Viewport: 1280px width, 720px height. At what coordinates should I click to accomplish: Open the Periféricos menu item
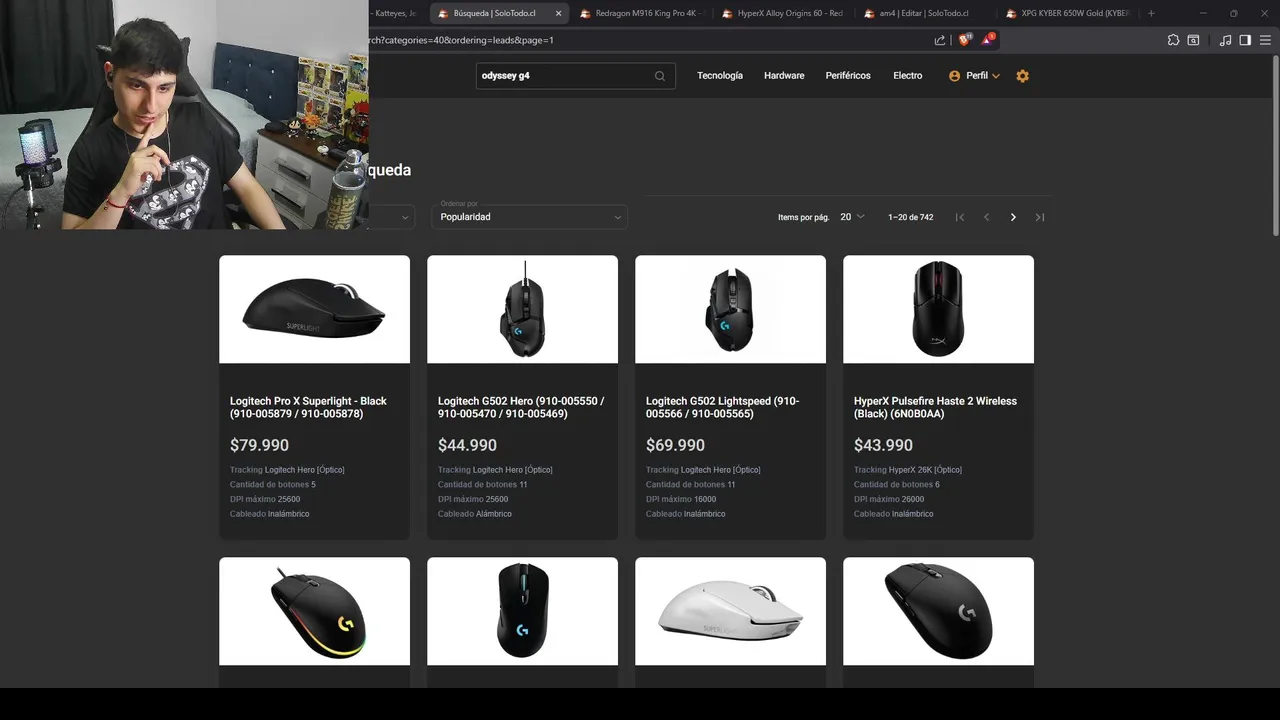[x=848, y=76]
